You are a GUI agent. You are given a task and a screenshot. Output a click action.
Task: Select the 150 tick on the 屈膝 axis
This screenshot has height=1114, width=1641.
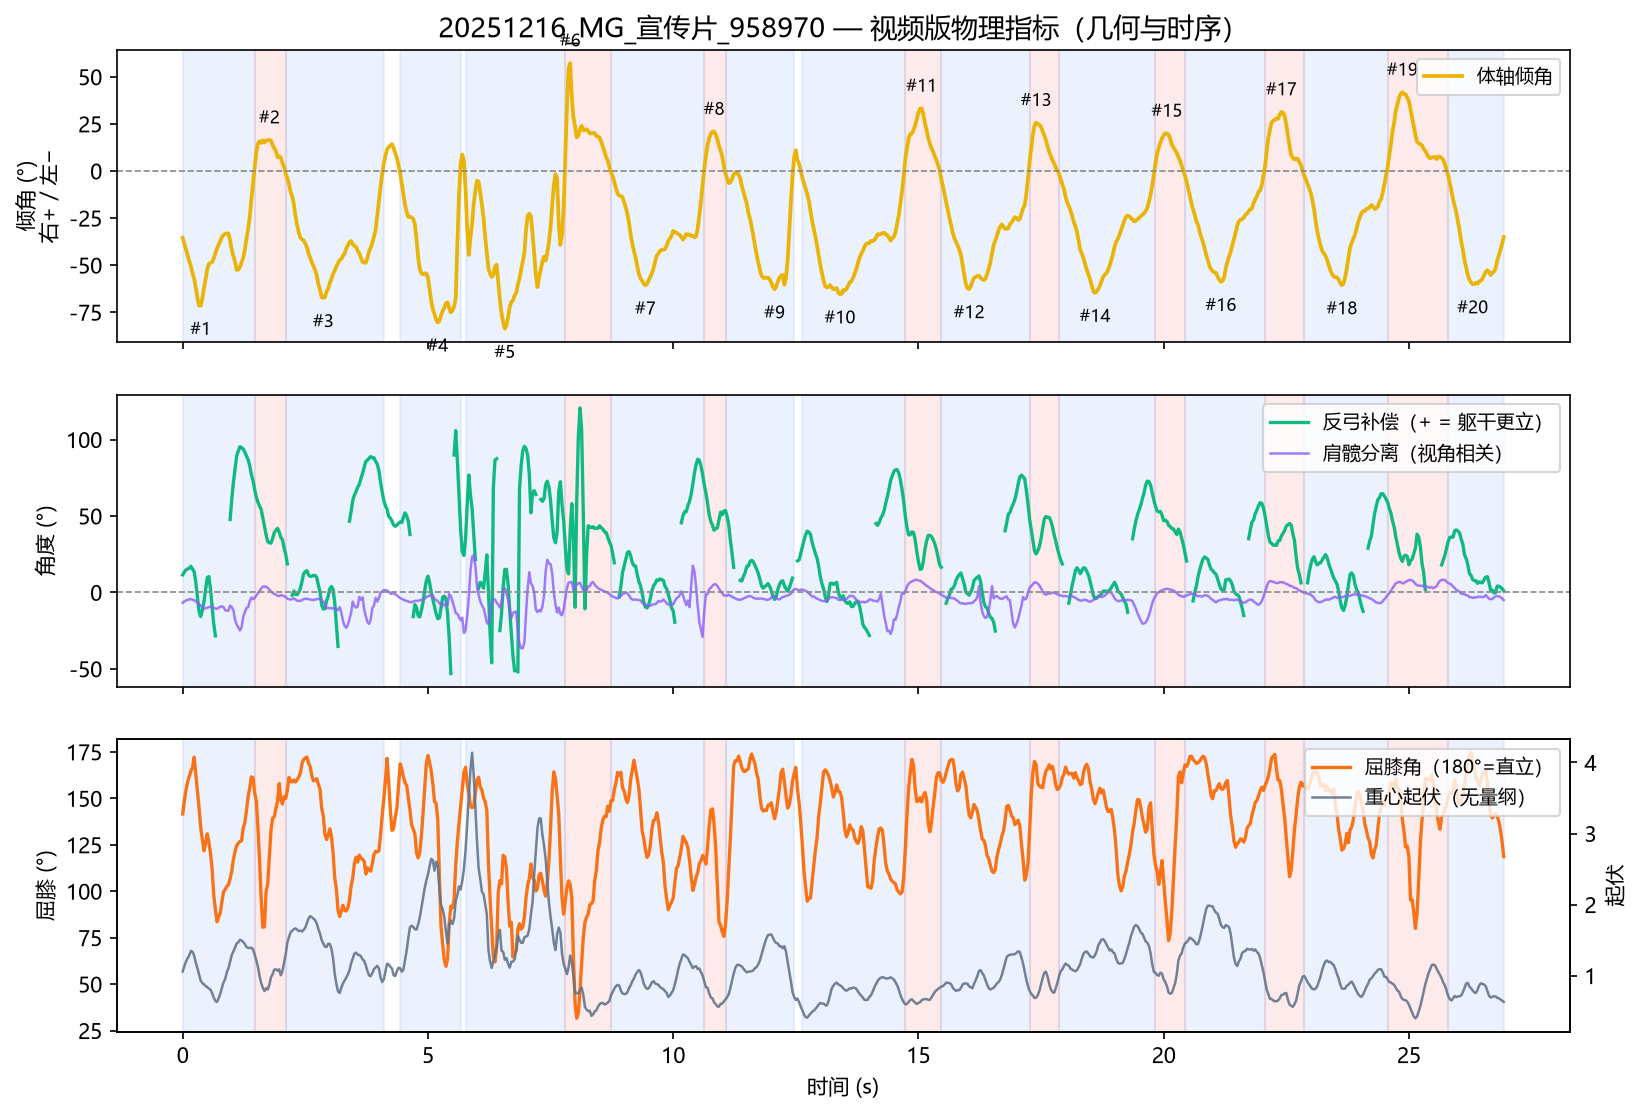tap(86, 799)
